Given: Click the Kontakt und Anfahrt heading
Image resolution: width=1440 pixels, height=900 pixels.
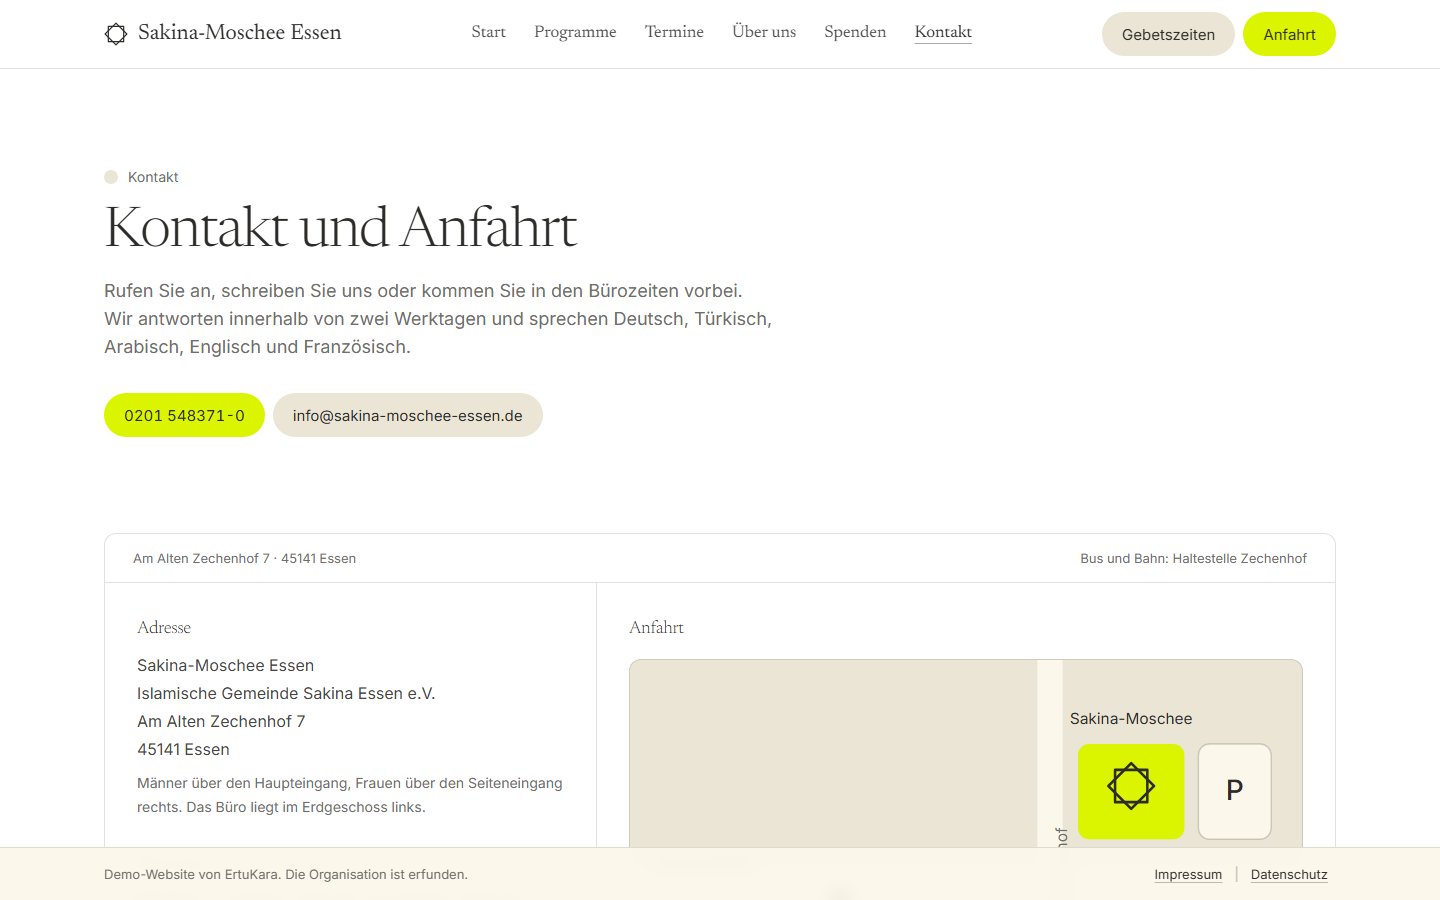Looking at the screenshot, I should pyautogui.click(x=341, y=227).
